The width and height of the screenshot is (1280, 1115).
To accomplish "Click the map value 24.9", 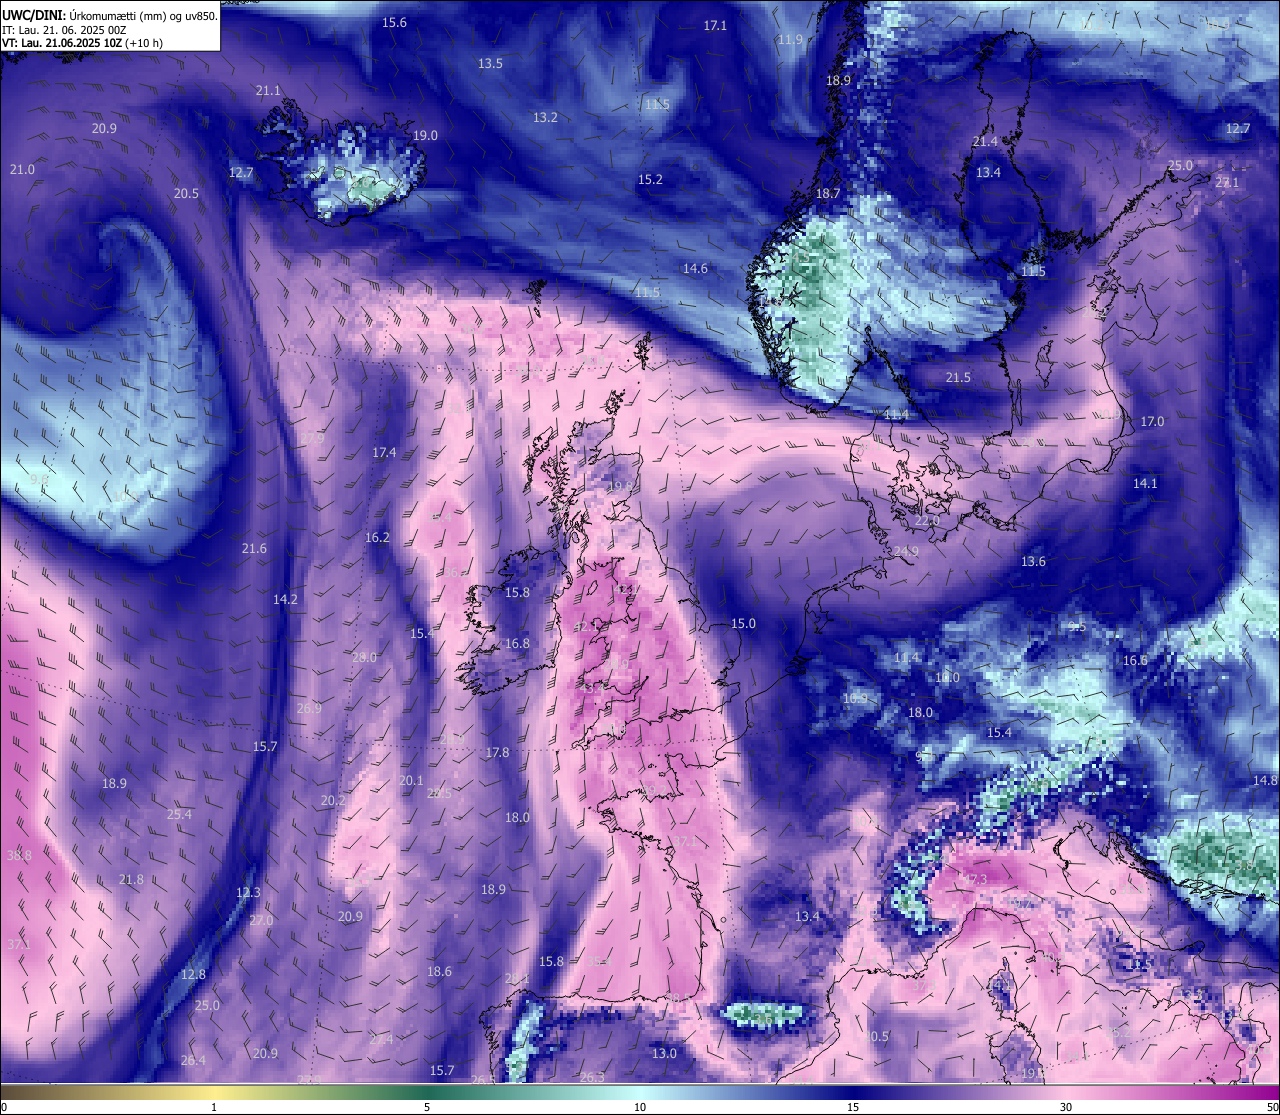I will (x=906, y=551).
